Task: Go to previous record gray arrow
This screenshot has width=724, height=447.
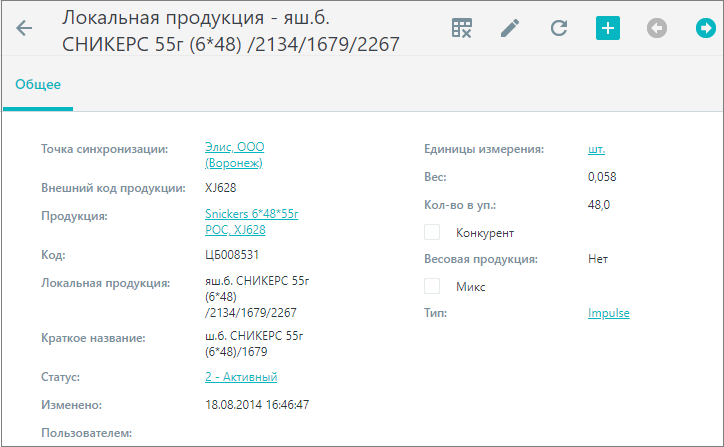Action: pyautogui.click(x=657, y=28)
